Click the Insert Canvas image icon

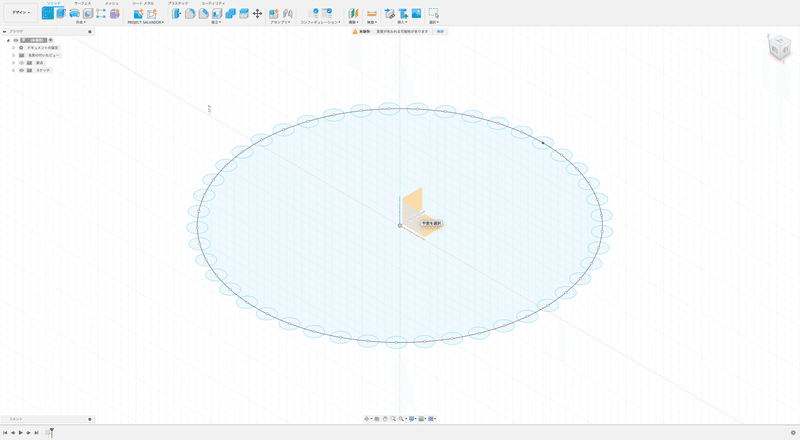click(416, 13)
